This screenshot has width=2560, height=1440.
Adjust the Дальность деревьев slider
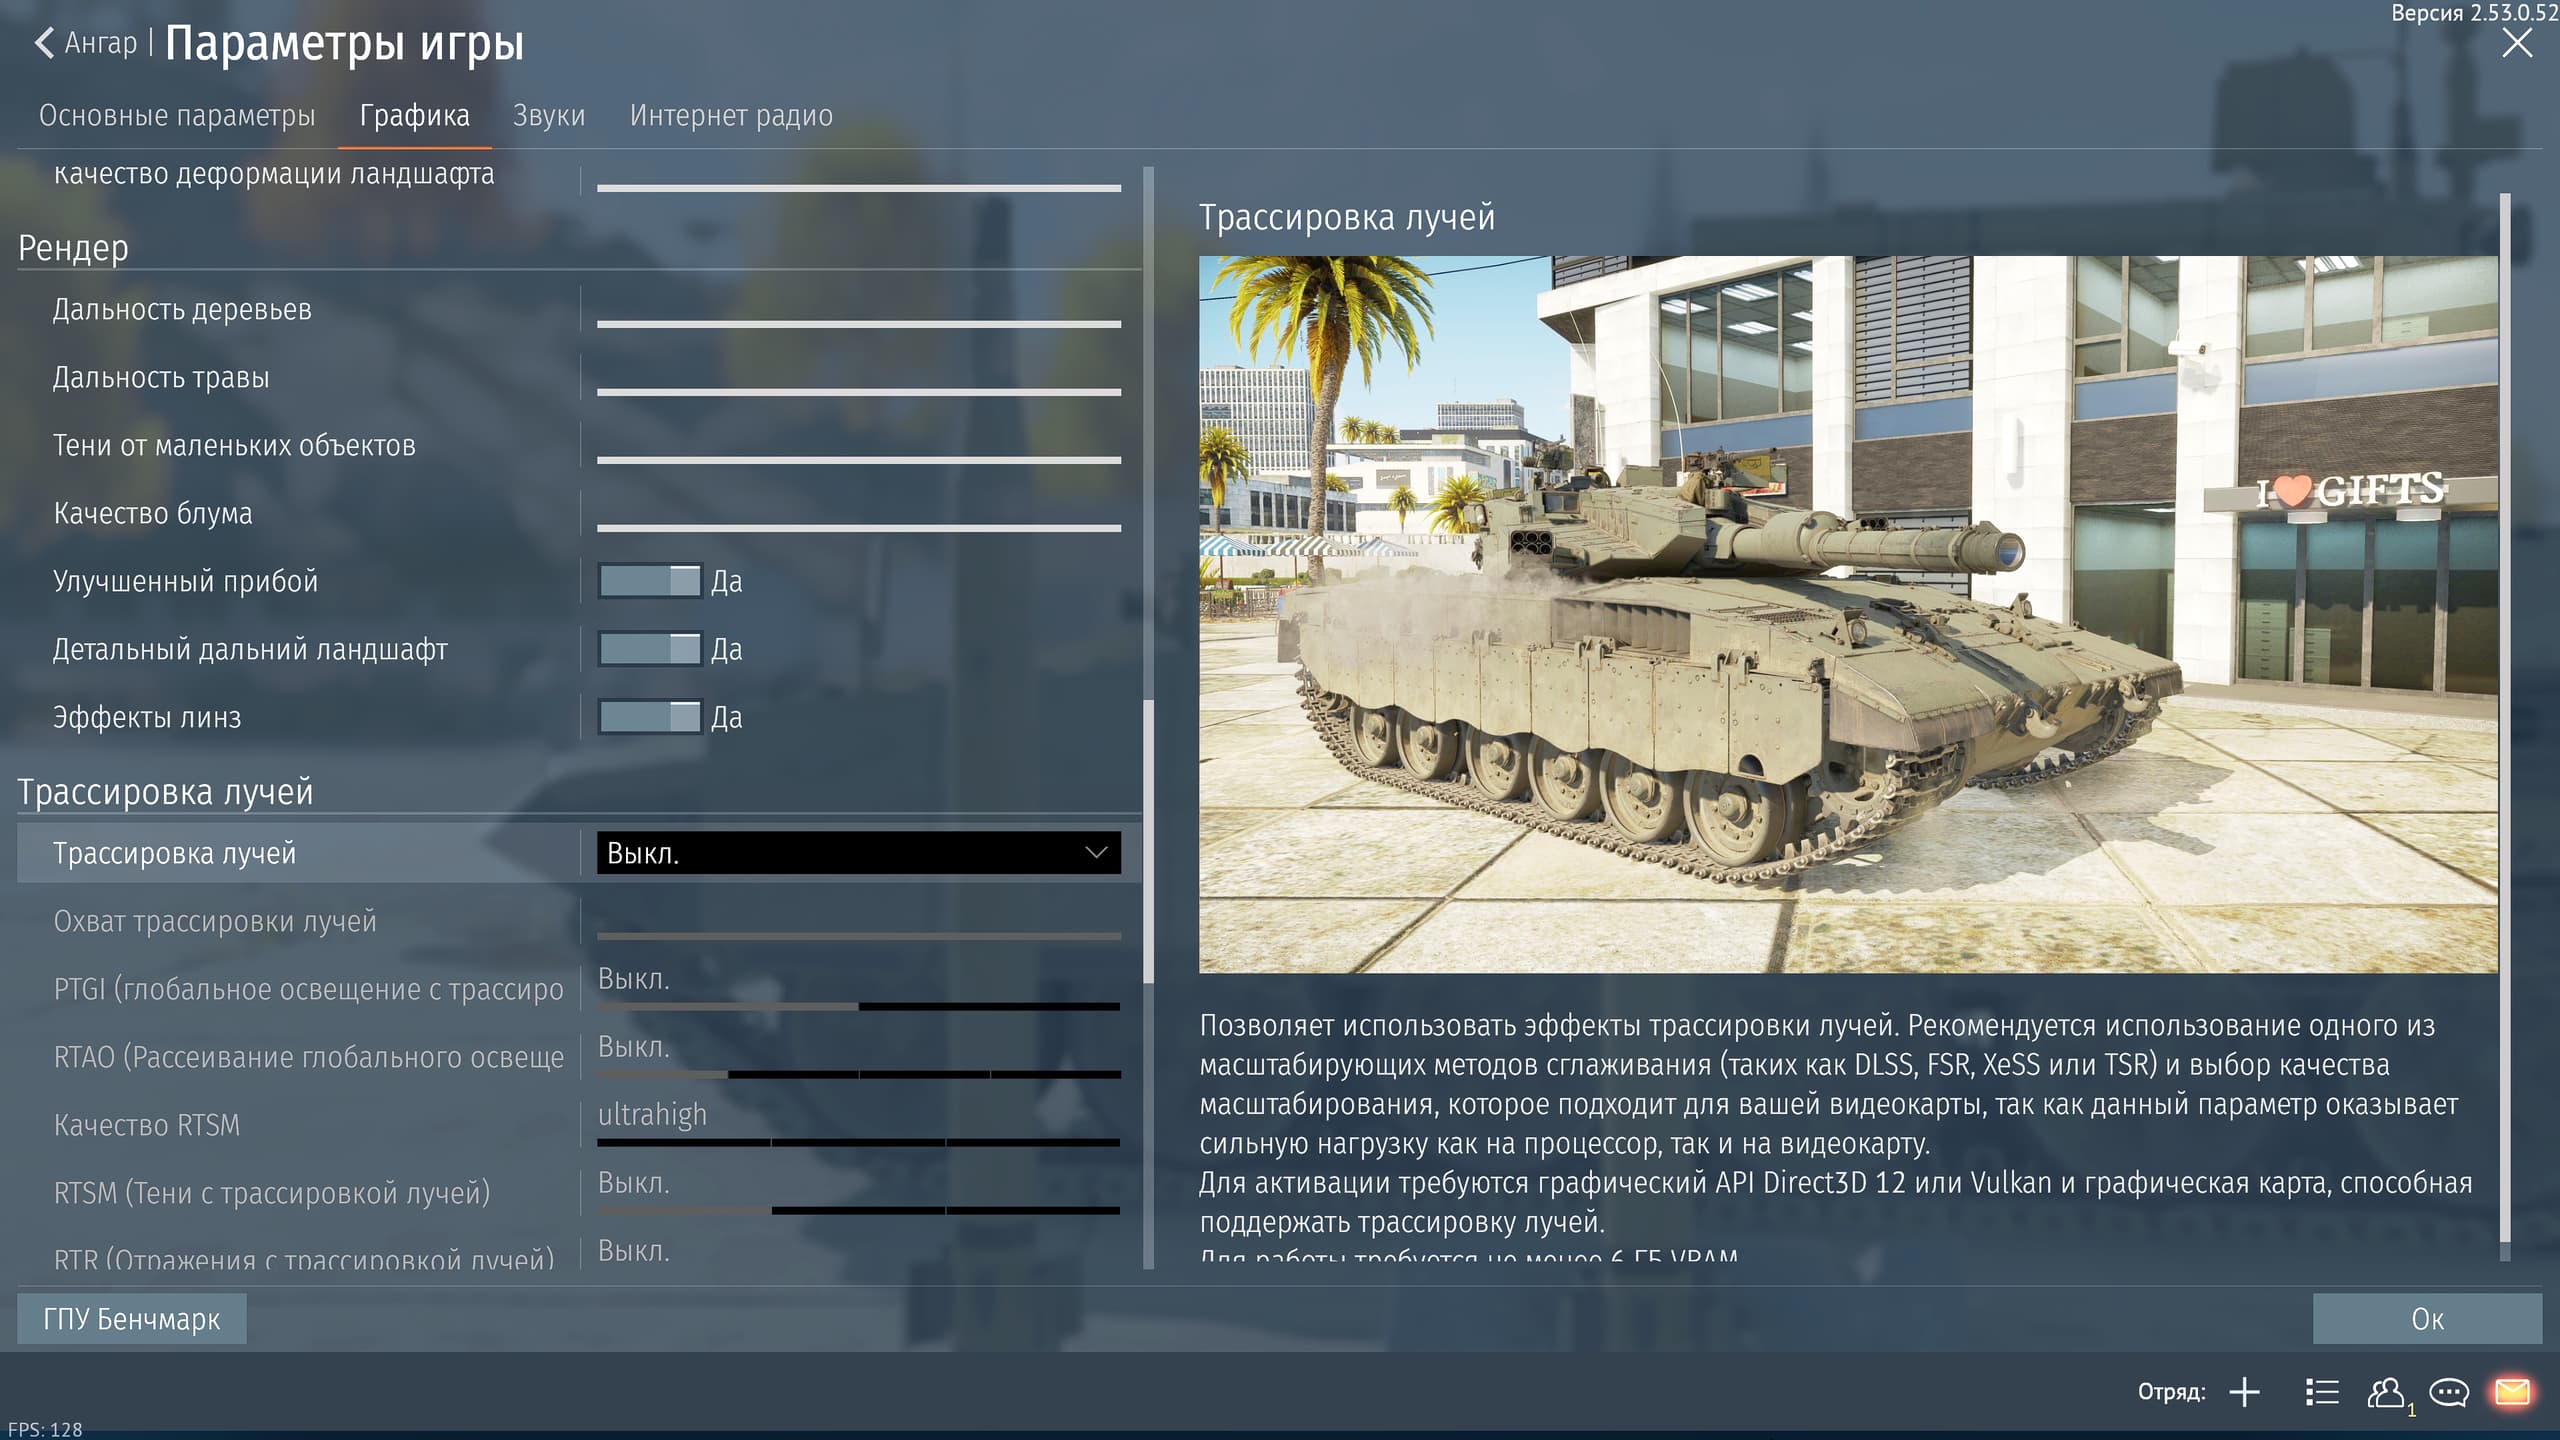[858, 324]
